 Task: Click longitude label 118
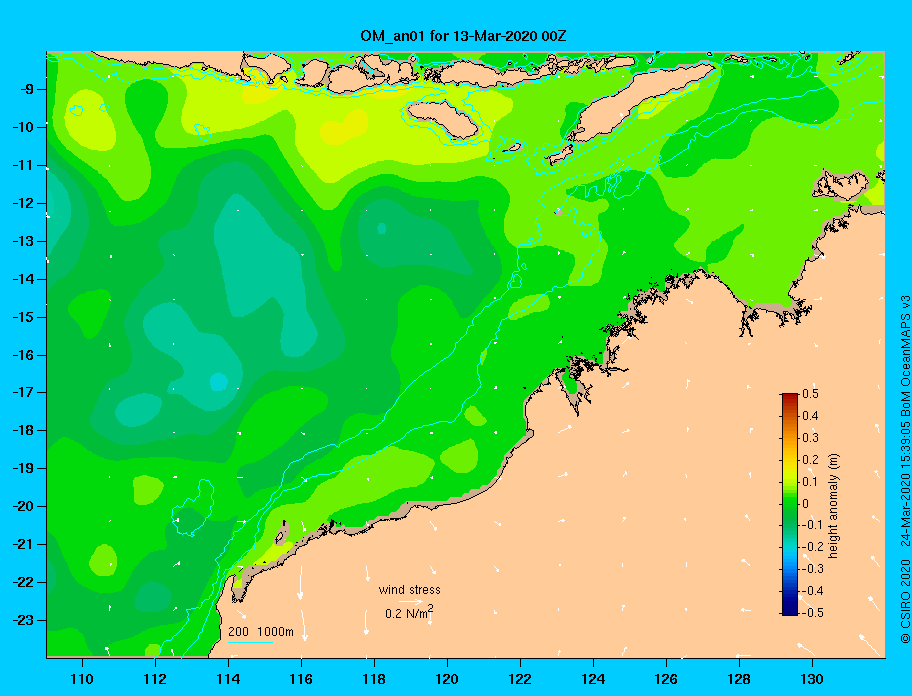coord(374,679)
